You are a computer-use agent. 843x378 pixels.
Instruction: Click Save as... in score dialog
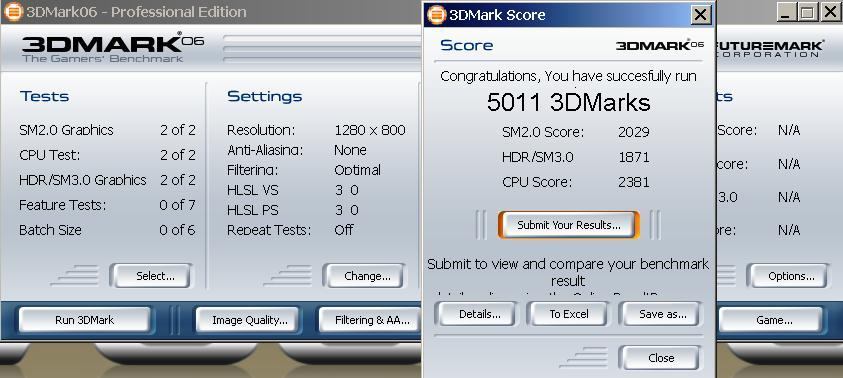[660, 314]
